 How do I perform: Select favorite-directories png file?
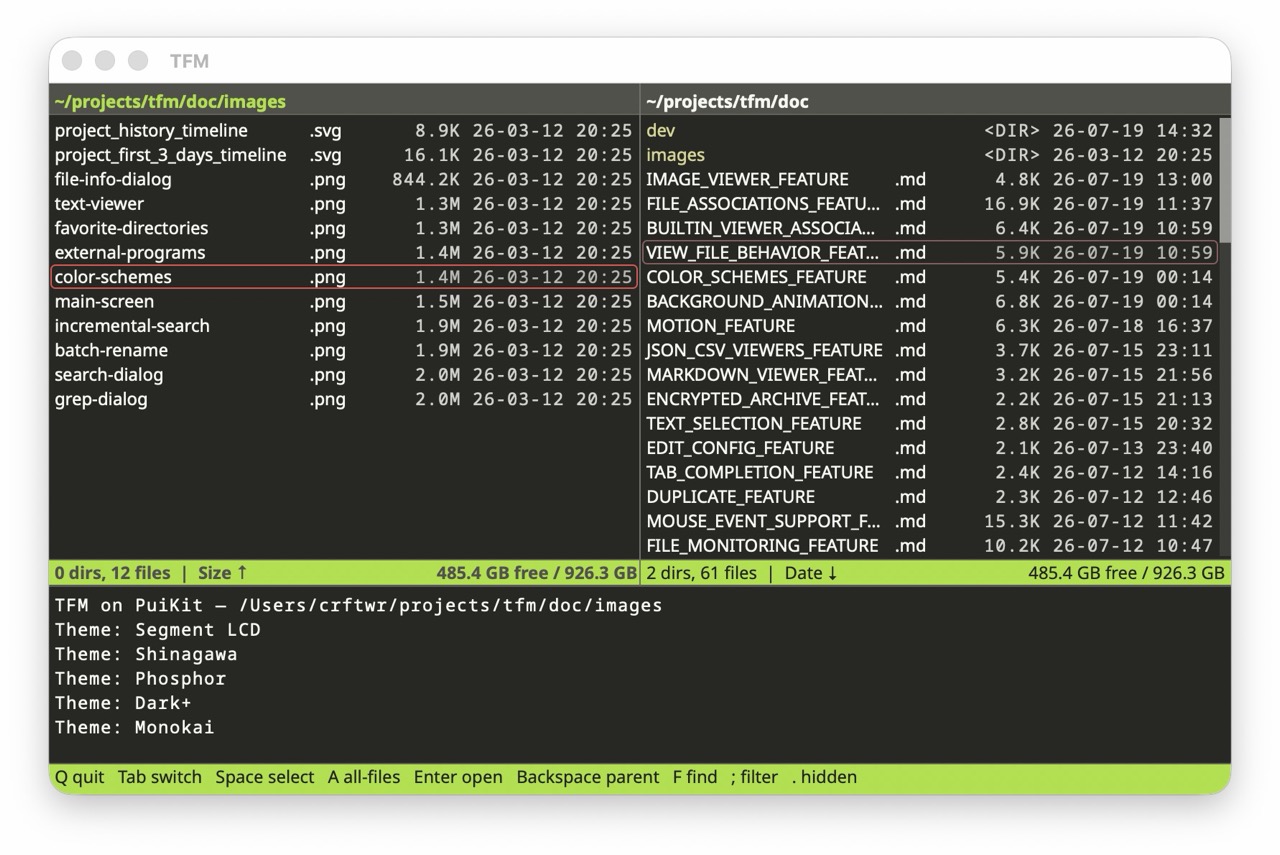tap(344, 228)
